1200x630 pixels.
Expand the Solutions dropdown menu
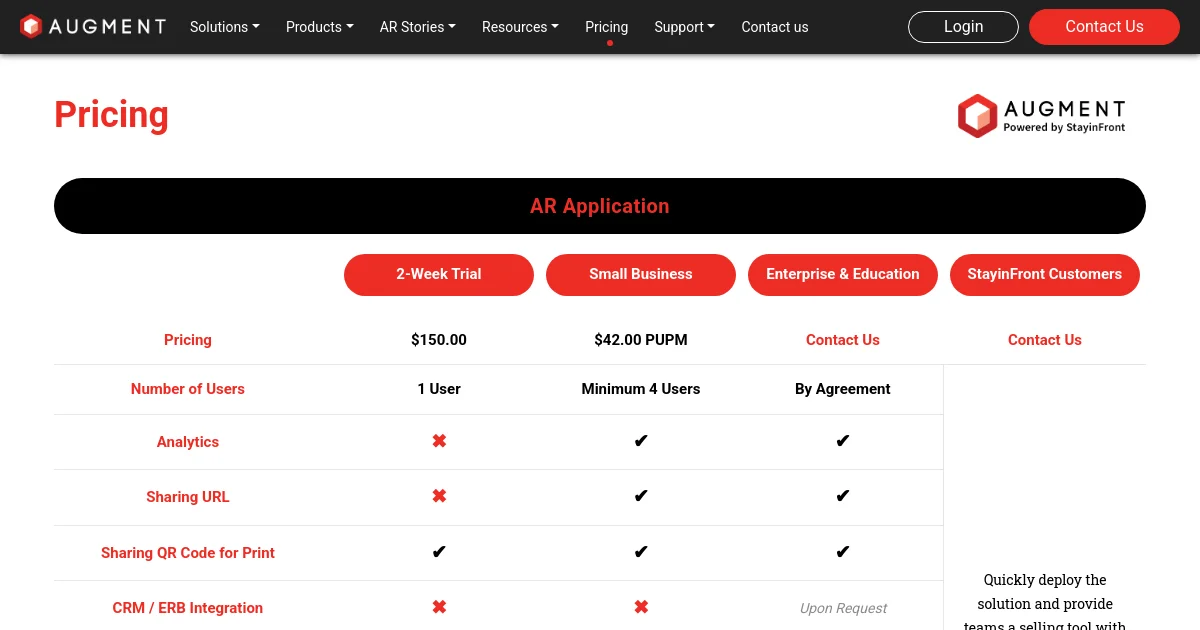(225, 27)
